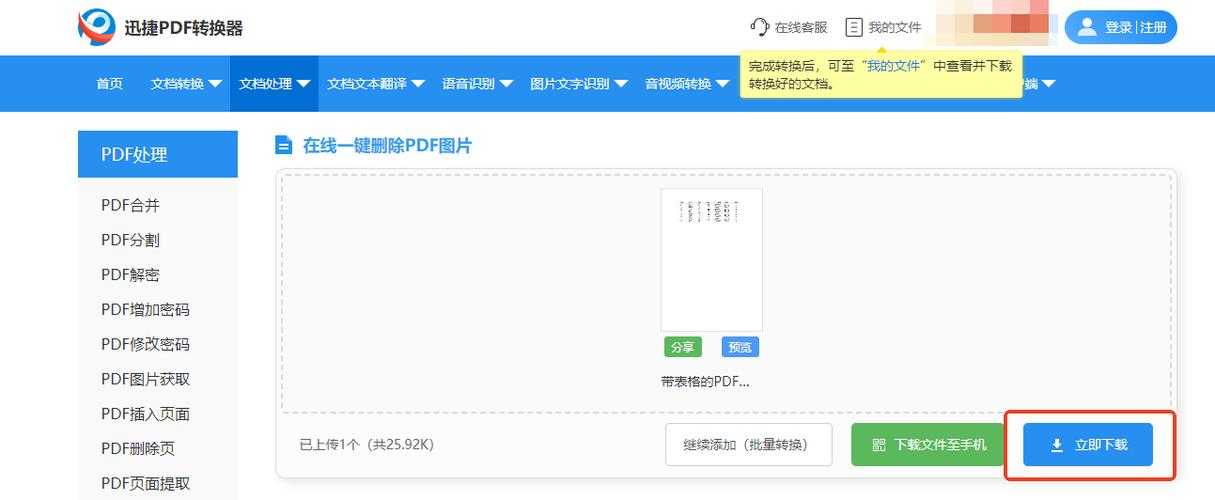Select the uploaded PDF page thumbnail
The image size is (1215, 500).
[x=711, y=260]
